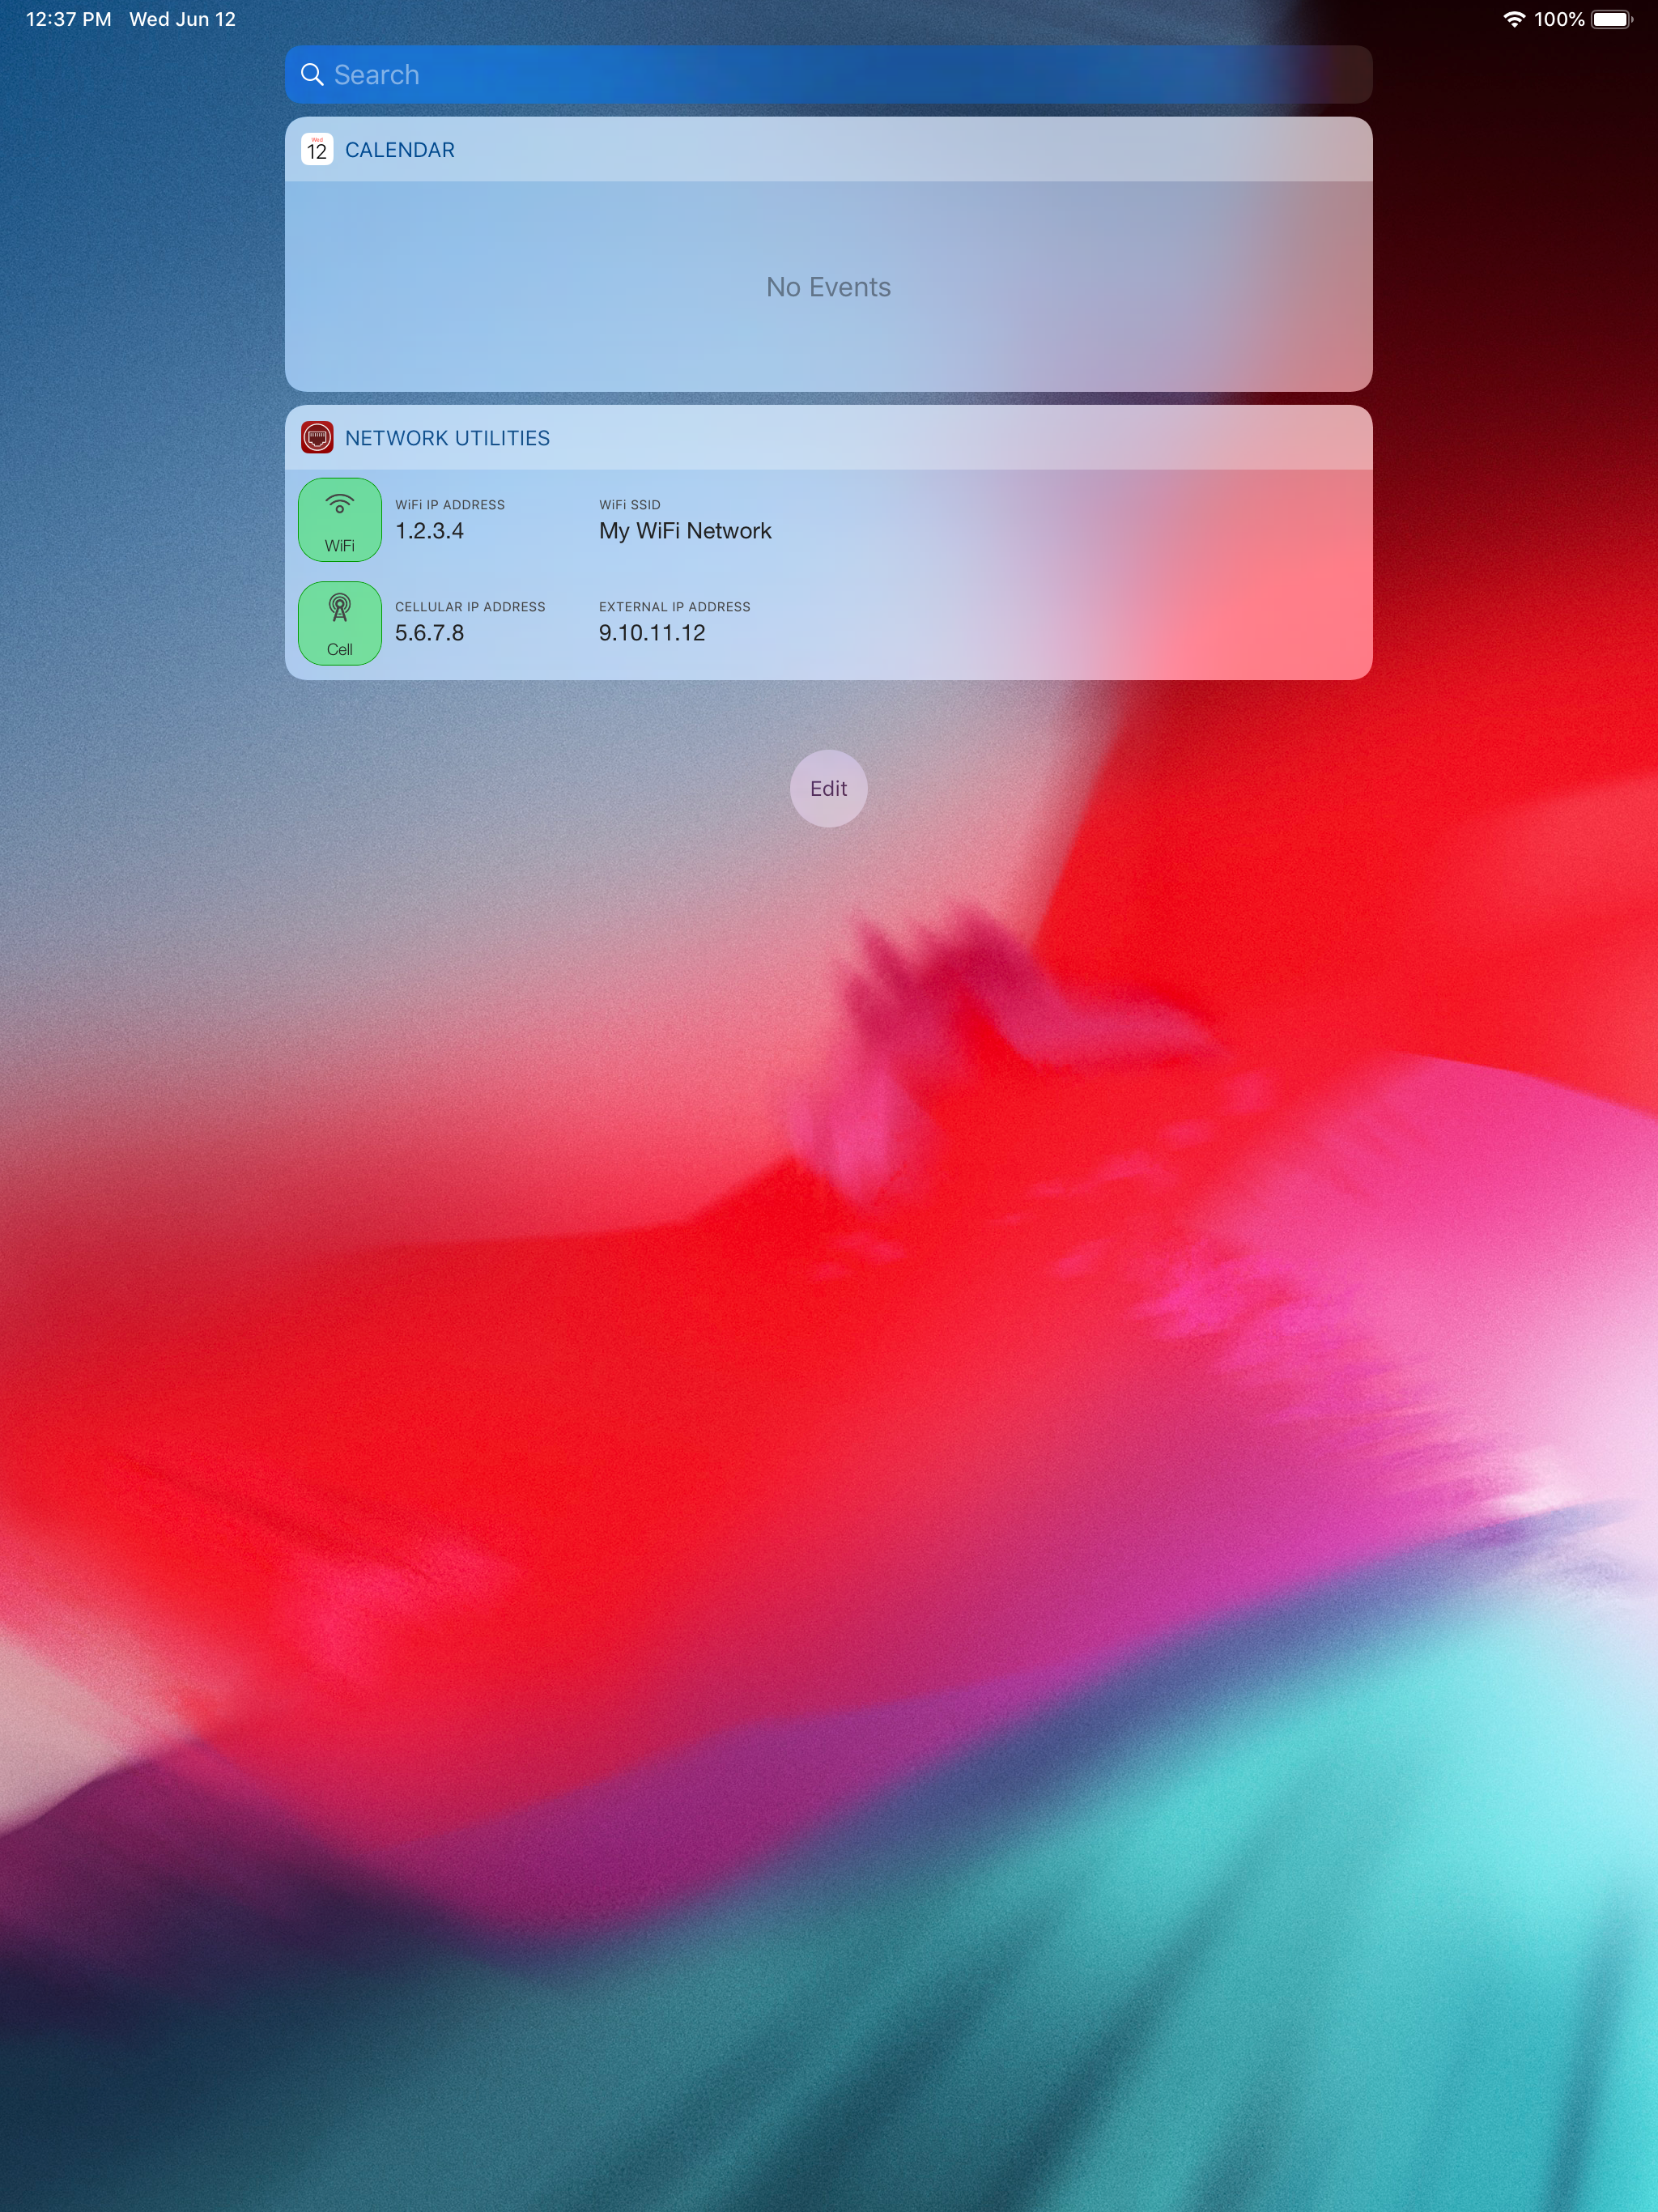This screenshot has height=2212, width=1658.
Task: Tap the green WiFi status icon
Action: tap(340, 520)
